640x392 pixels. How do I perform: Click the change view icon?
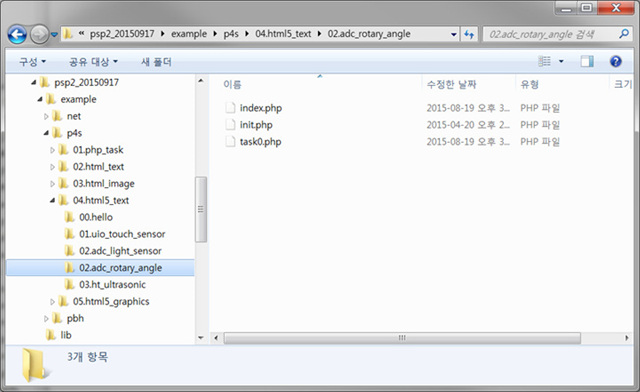[544, 62]
